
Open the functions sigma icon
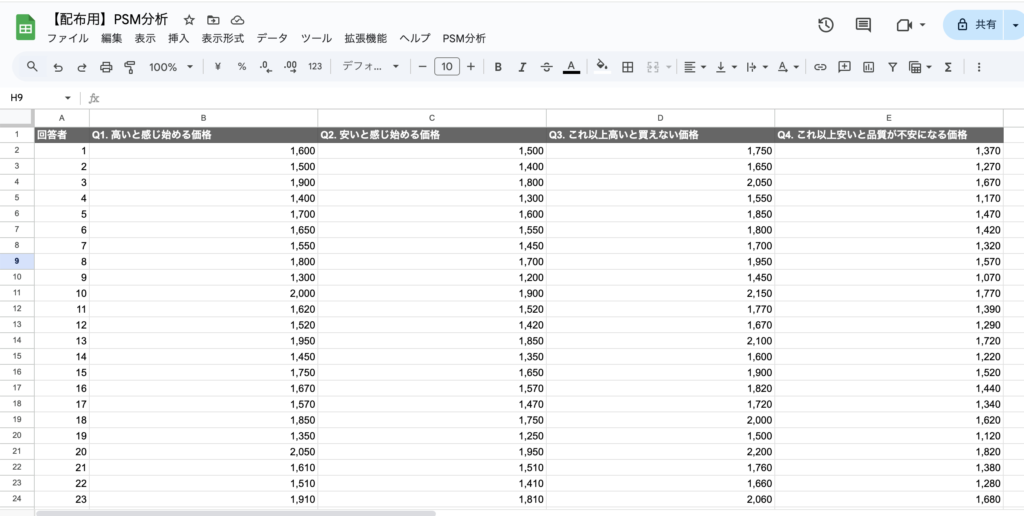pyautogui.click(x=947, y=67)
